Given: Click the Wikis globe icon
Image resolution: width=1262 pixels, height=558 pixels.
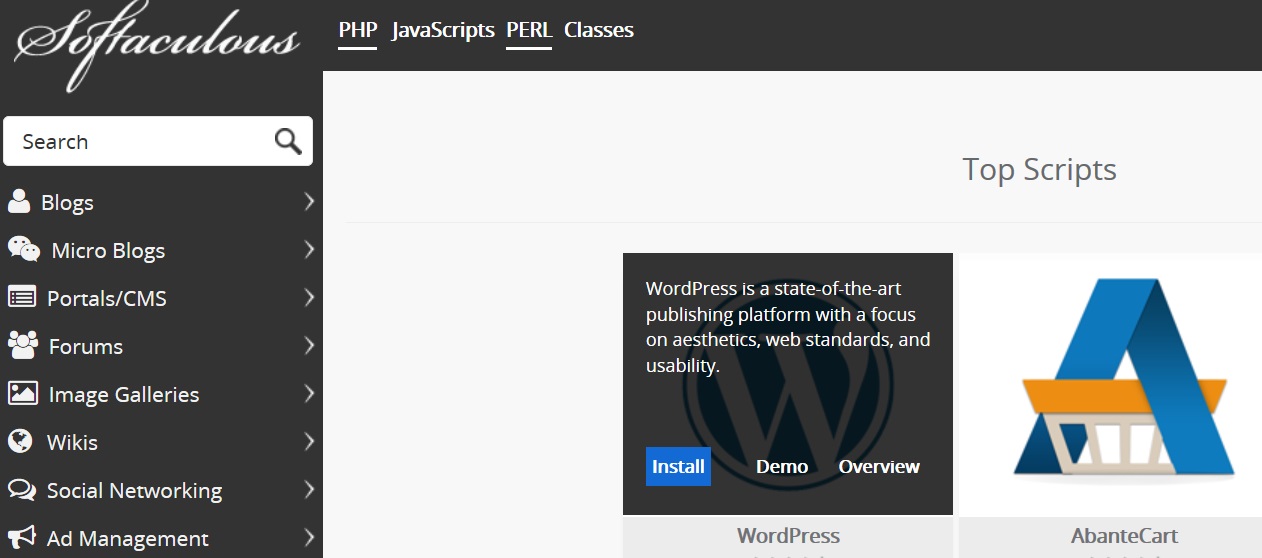Looking at the screenshot, I should 20,441.
